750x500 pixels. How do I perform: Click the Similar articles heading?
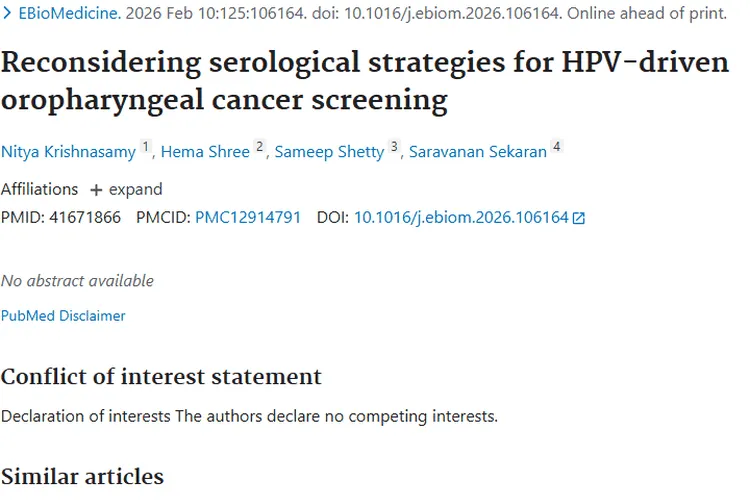[82, 474]
